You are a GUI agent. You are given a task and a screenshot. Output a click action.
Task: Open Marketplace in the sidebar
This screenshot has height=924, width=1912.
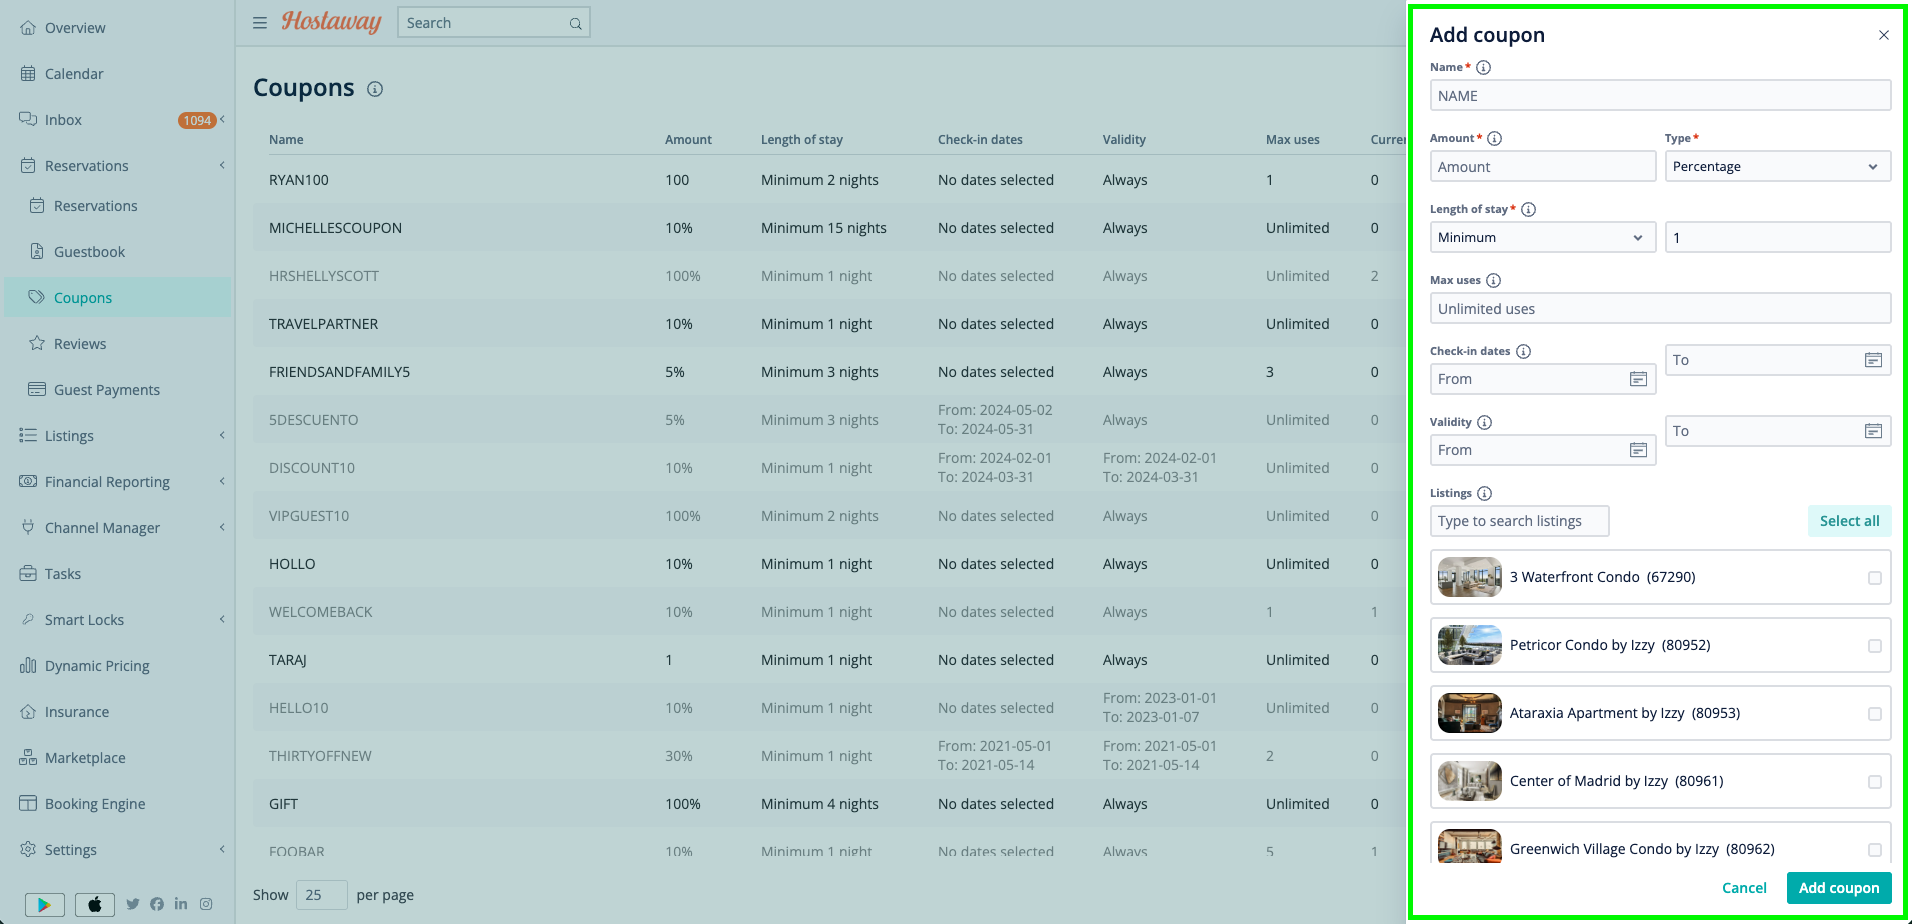[x=85, y=758]
